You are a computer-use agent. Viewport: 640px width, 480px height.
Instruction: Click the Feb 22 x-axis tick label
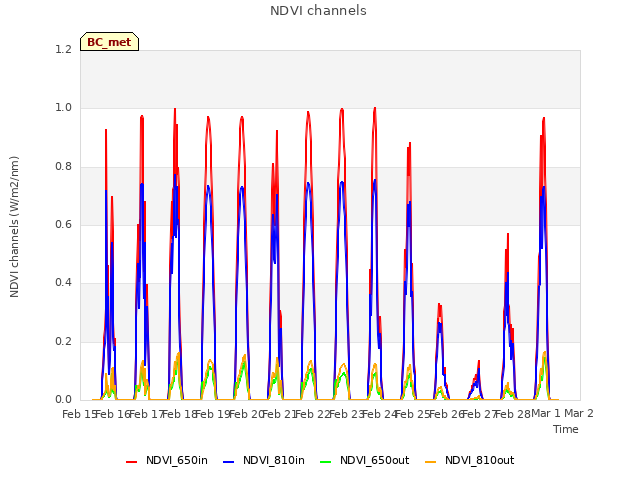(x=313, y=414)
